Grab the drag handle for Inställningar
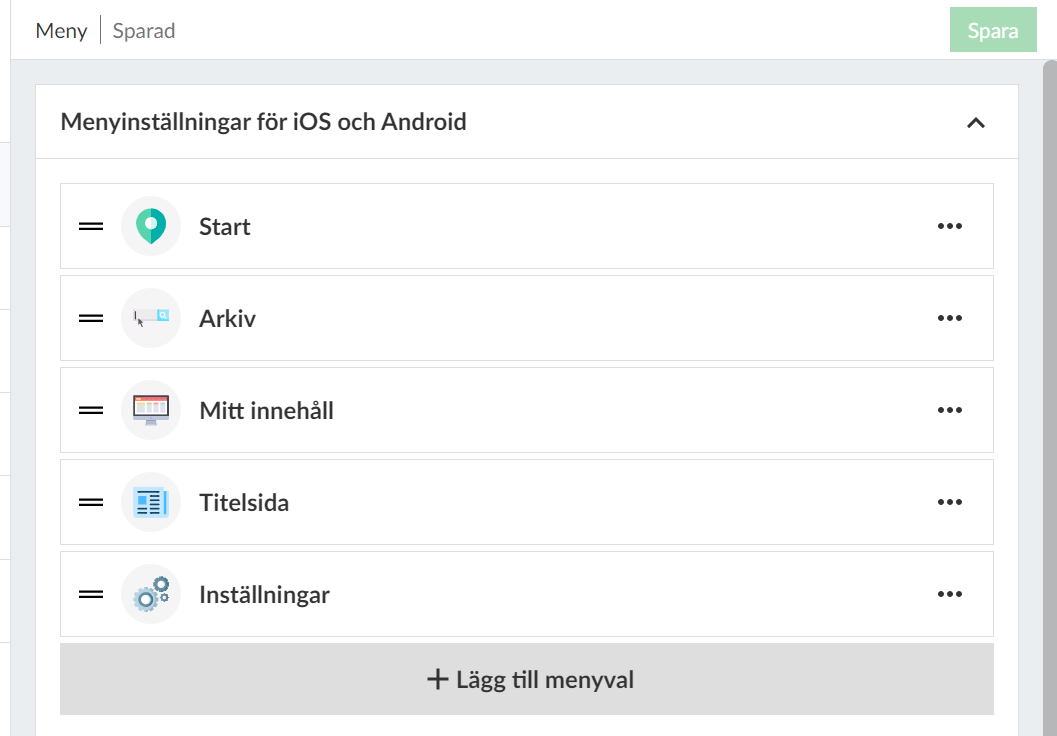 [x=91, y=594]
